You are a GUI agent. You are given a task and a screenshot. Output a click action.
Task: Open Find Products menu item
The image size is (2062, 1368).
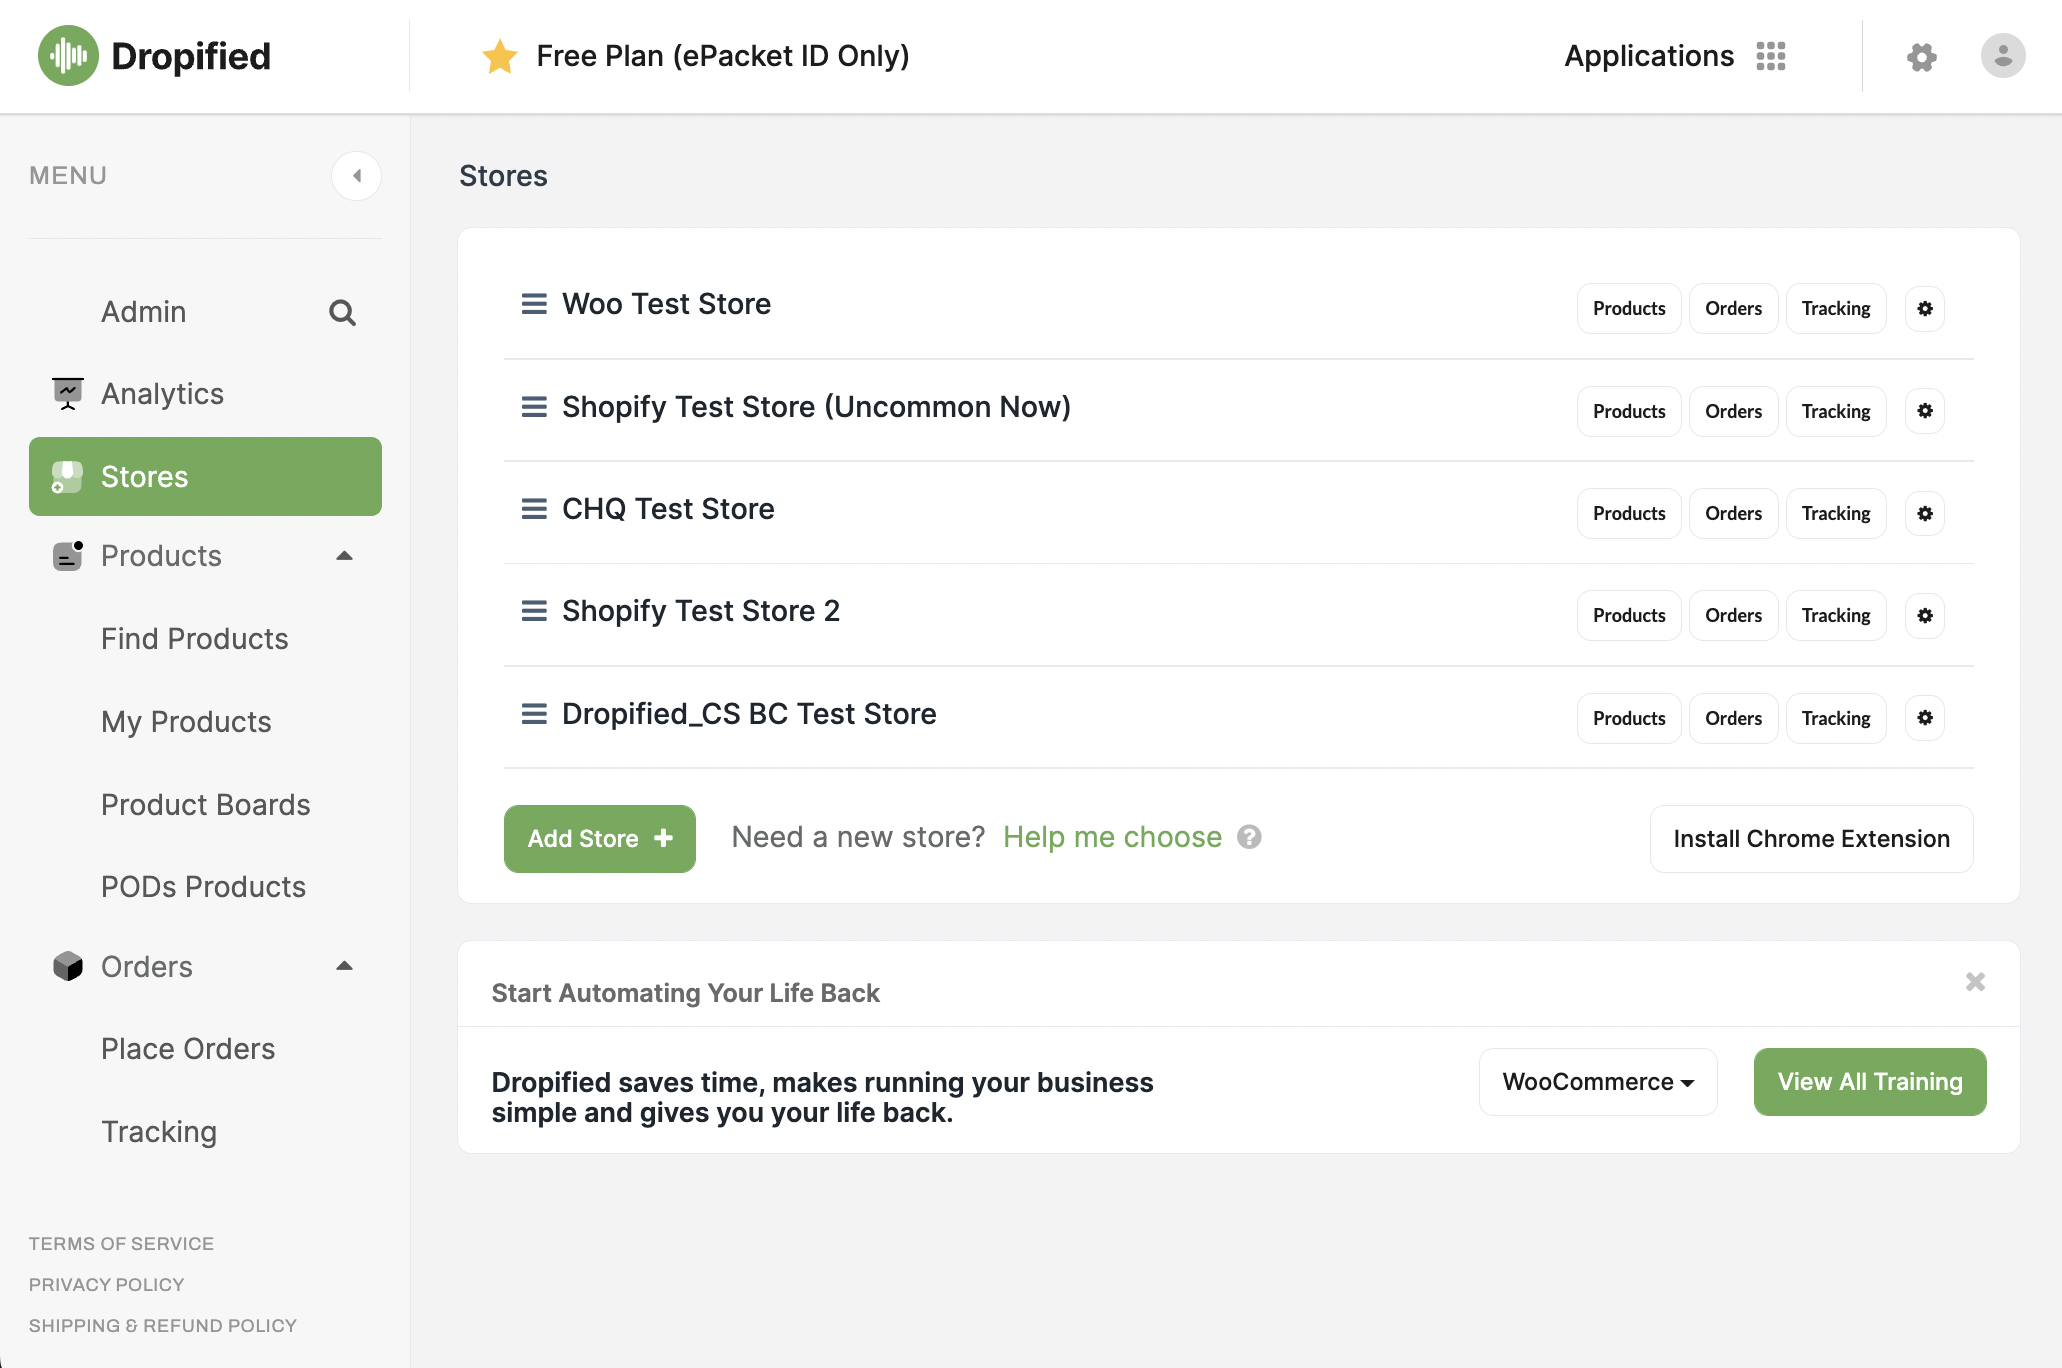(195, 639)
